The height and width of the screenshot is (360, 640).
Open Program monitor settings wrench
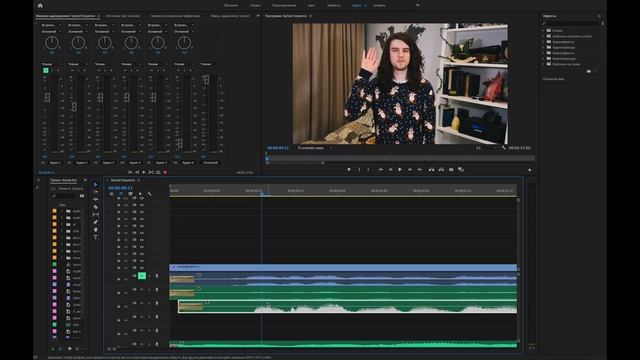[x=504, y=148]
